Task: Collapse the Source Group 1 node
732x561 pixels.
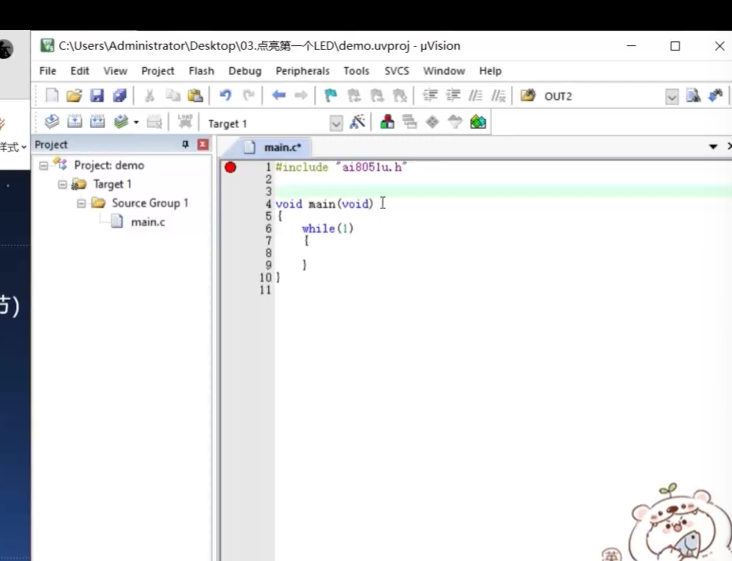Action: [81, 203]
